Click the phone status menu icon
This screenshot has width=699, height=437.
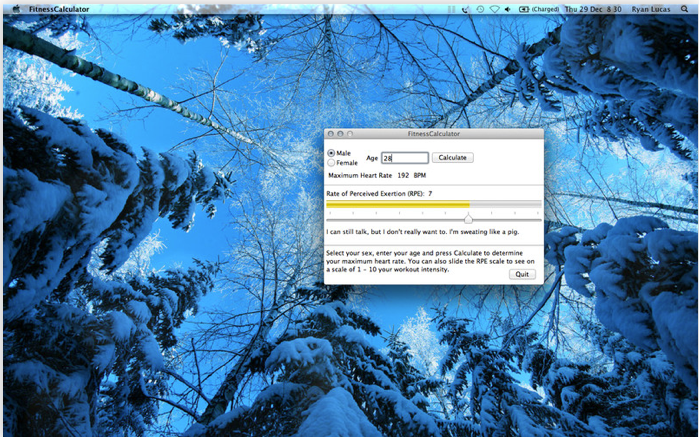[465, 9]
